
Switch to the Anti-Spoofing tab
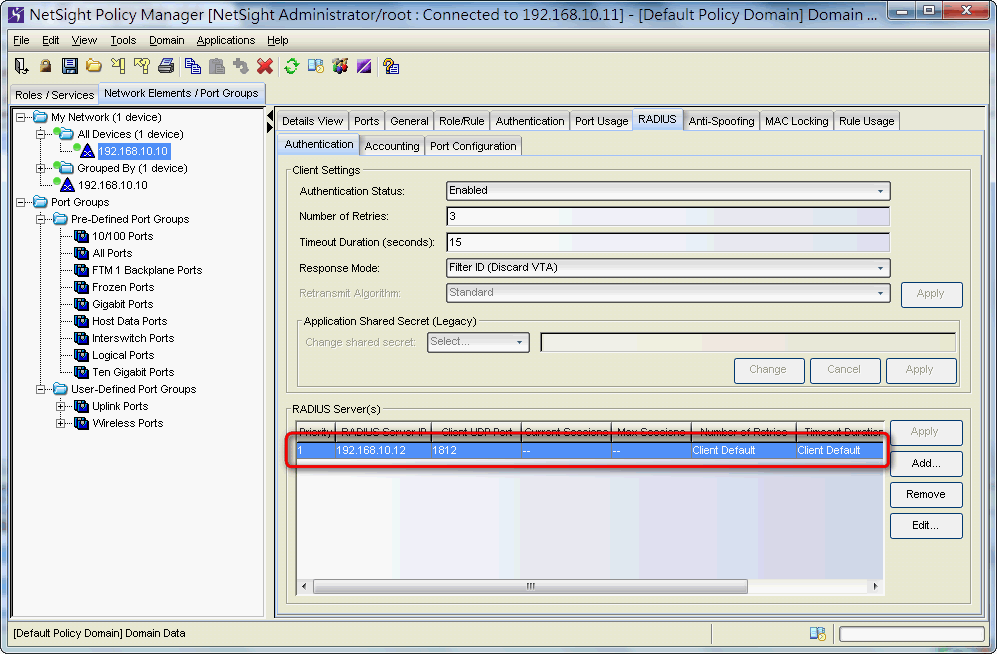pyautogui.click(x=721, y=121)
